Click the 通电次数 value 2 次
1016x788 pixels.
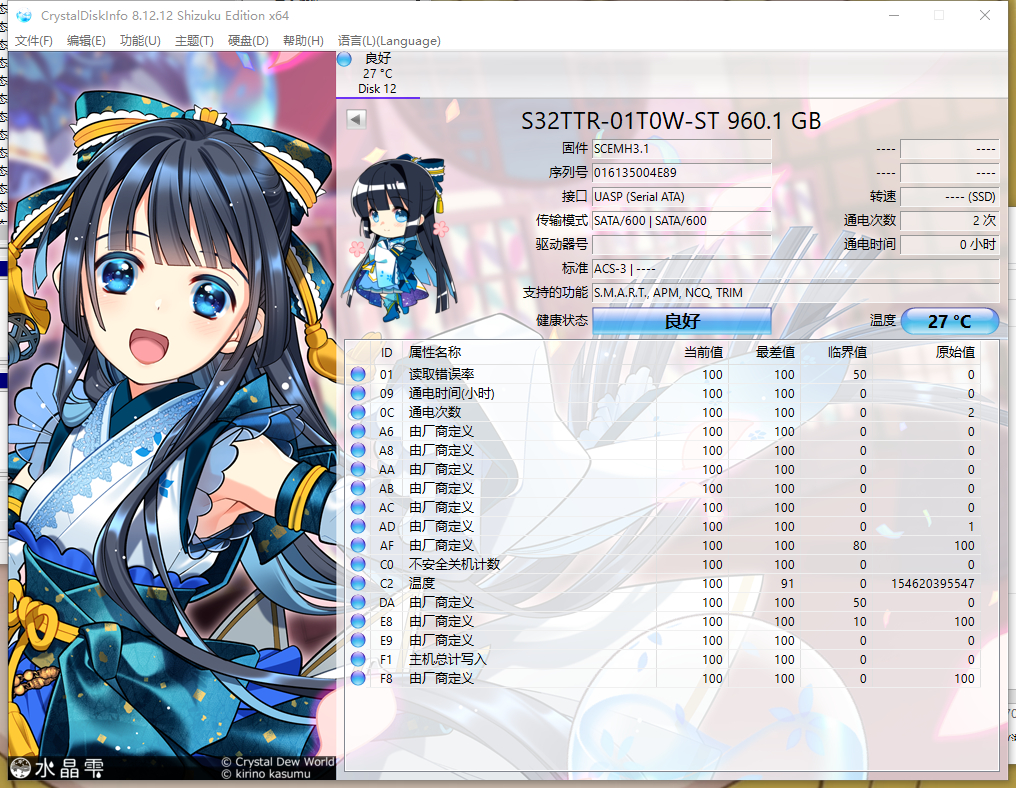click(x=950, y=220)
